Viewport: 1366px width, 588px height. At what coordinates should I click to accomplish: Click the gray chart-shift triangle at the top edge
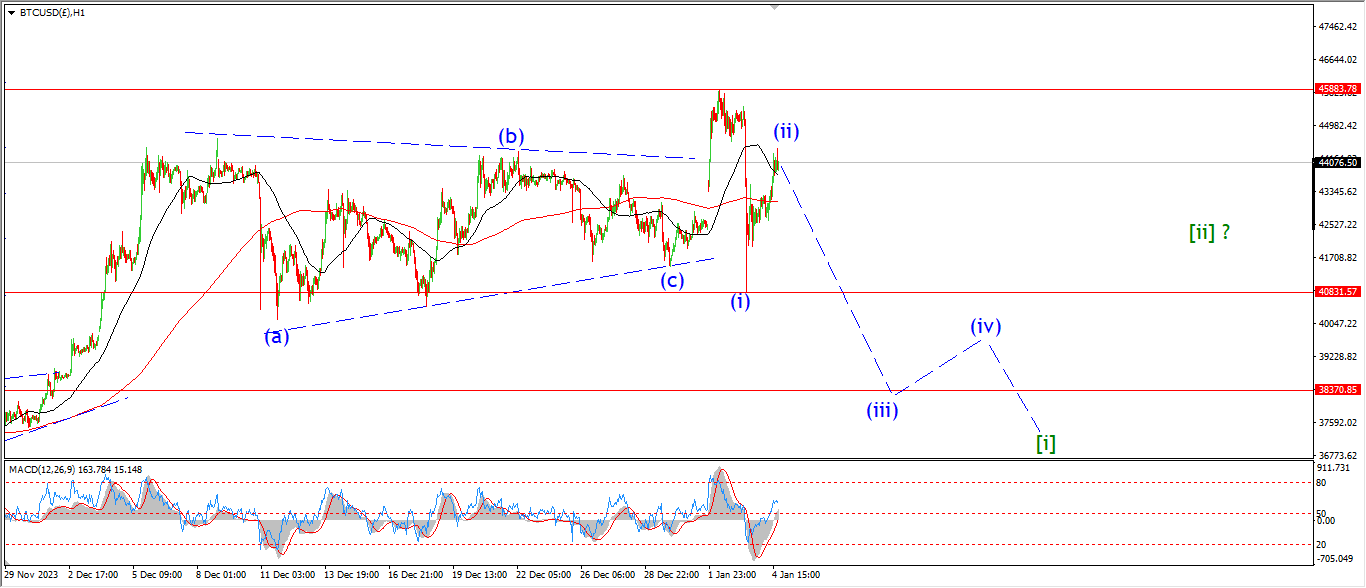coord(773,8)
